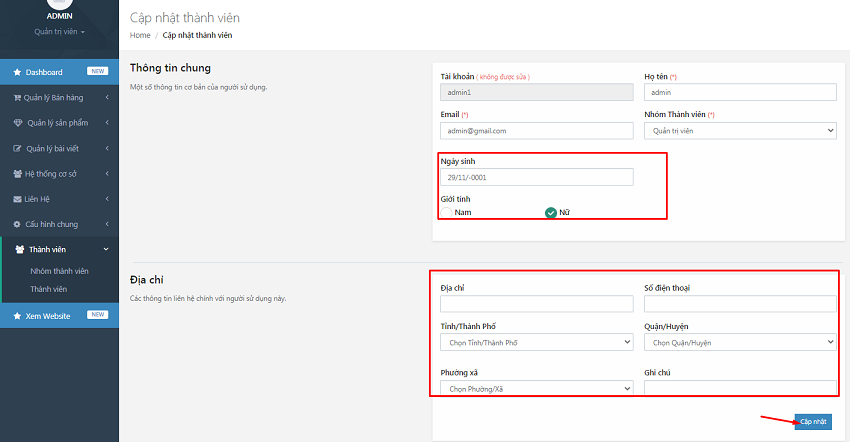850x442 pixels.
Task: Open Nhóm thành viên submenu item
Action: coord(59,271)
